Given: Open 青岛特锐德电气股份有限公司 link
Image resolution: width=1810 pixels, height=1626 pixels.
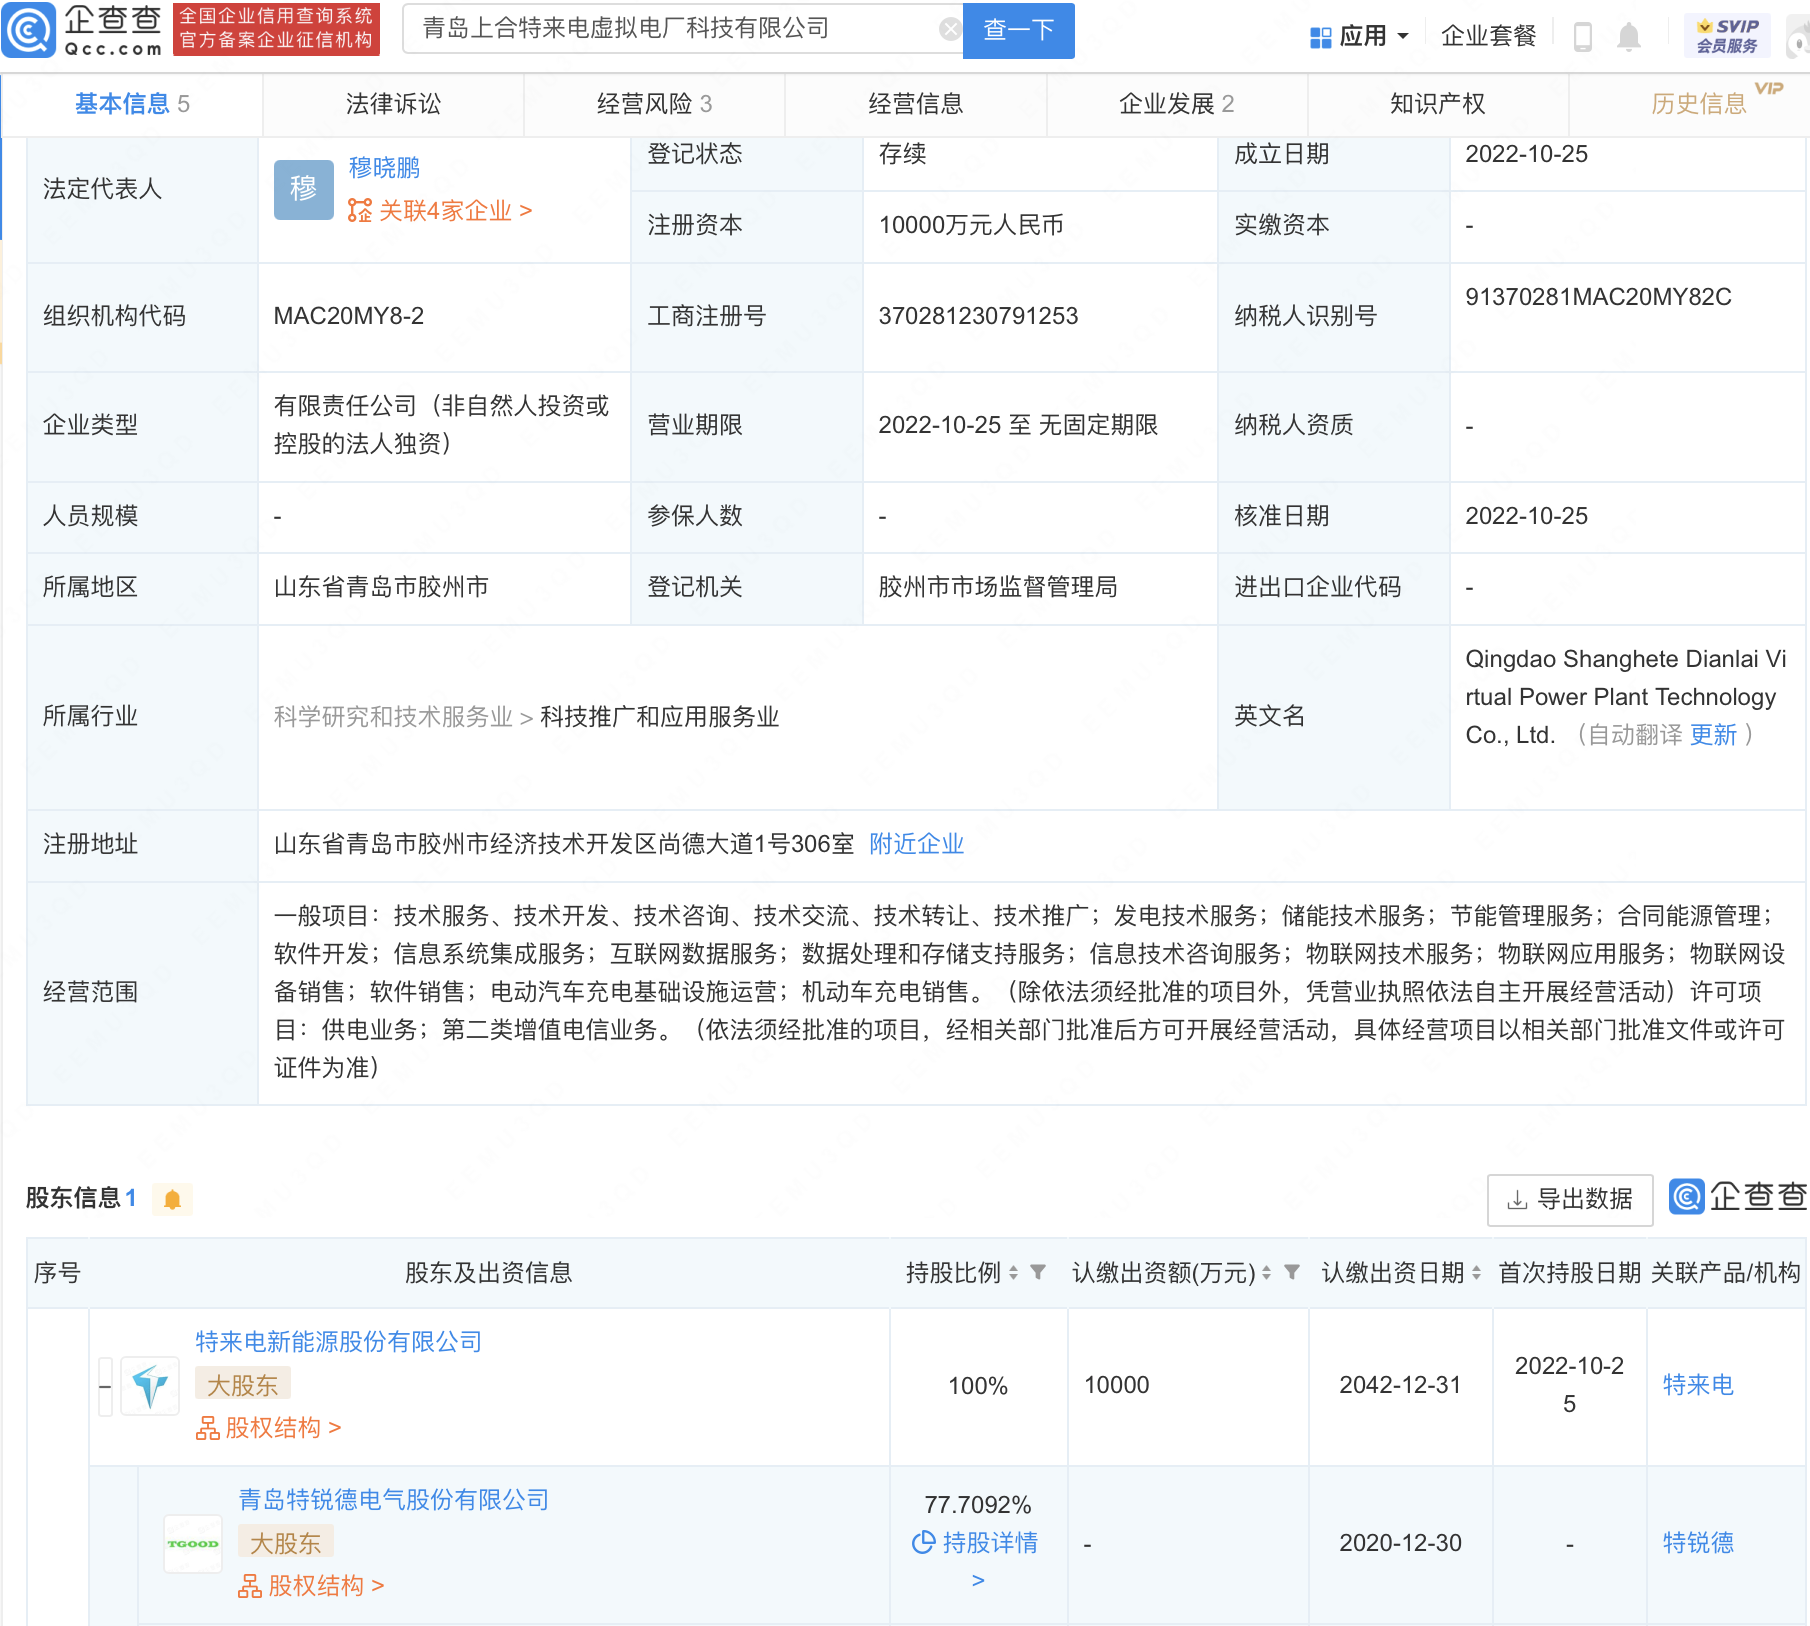Looking at the screenshot, I should coord(394,1500).
